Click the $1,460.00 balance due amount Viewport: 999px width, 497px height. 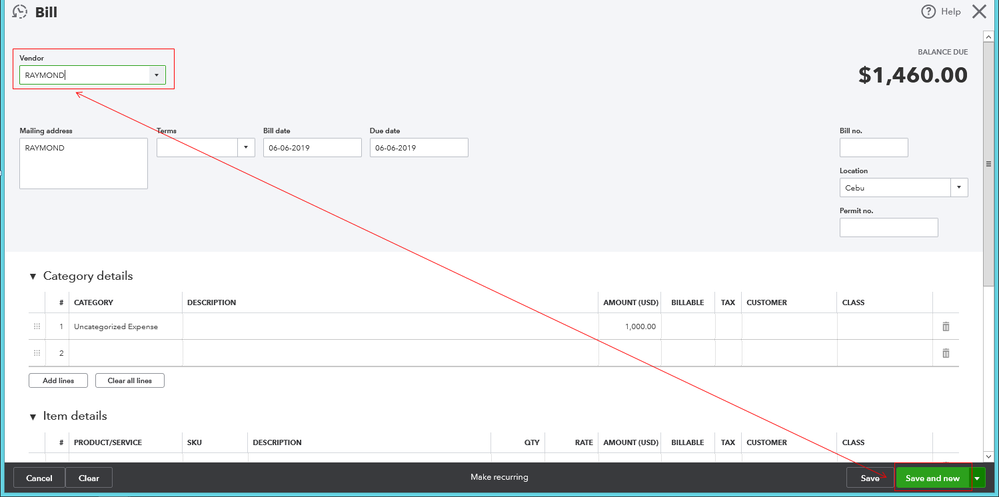point(913,75)
